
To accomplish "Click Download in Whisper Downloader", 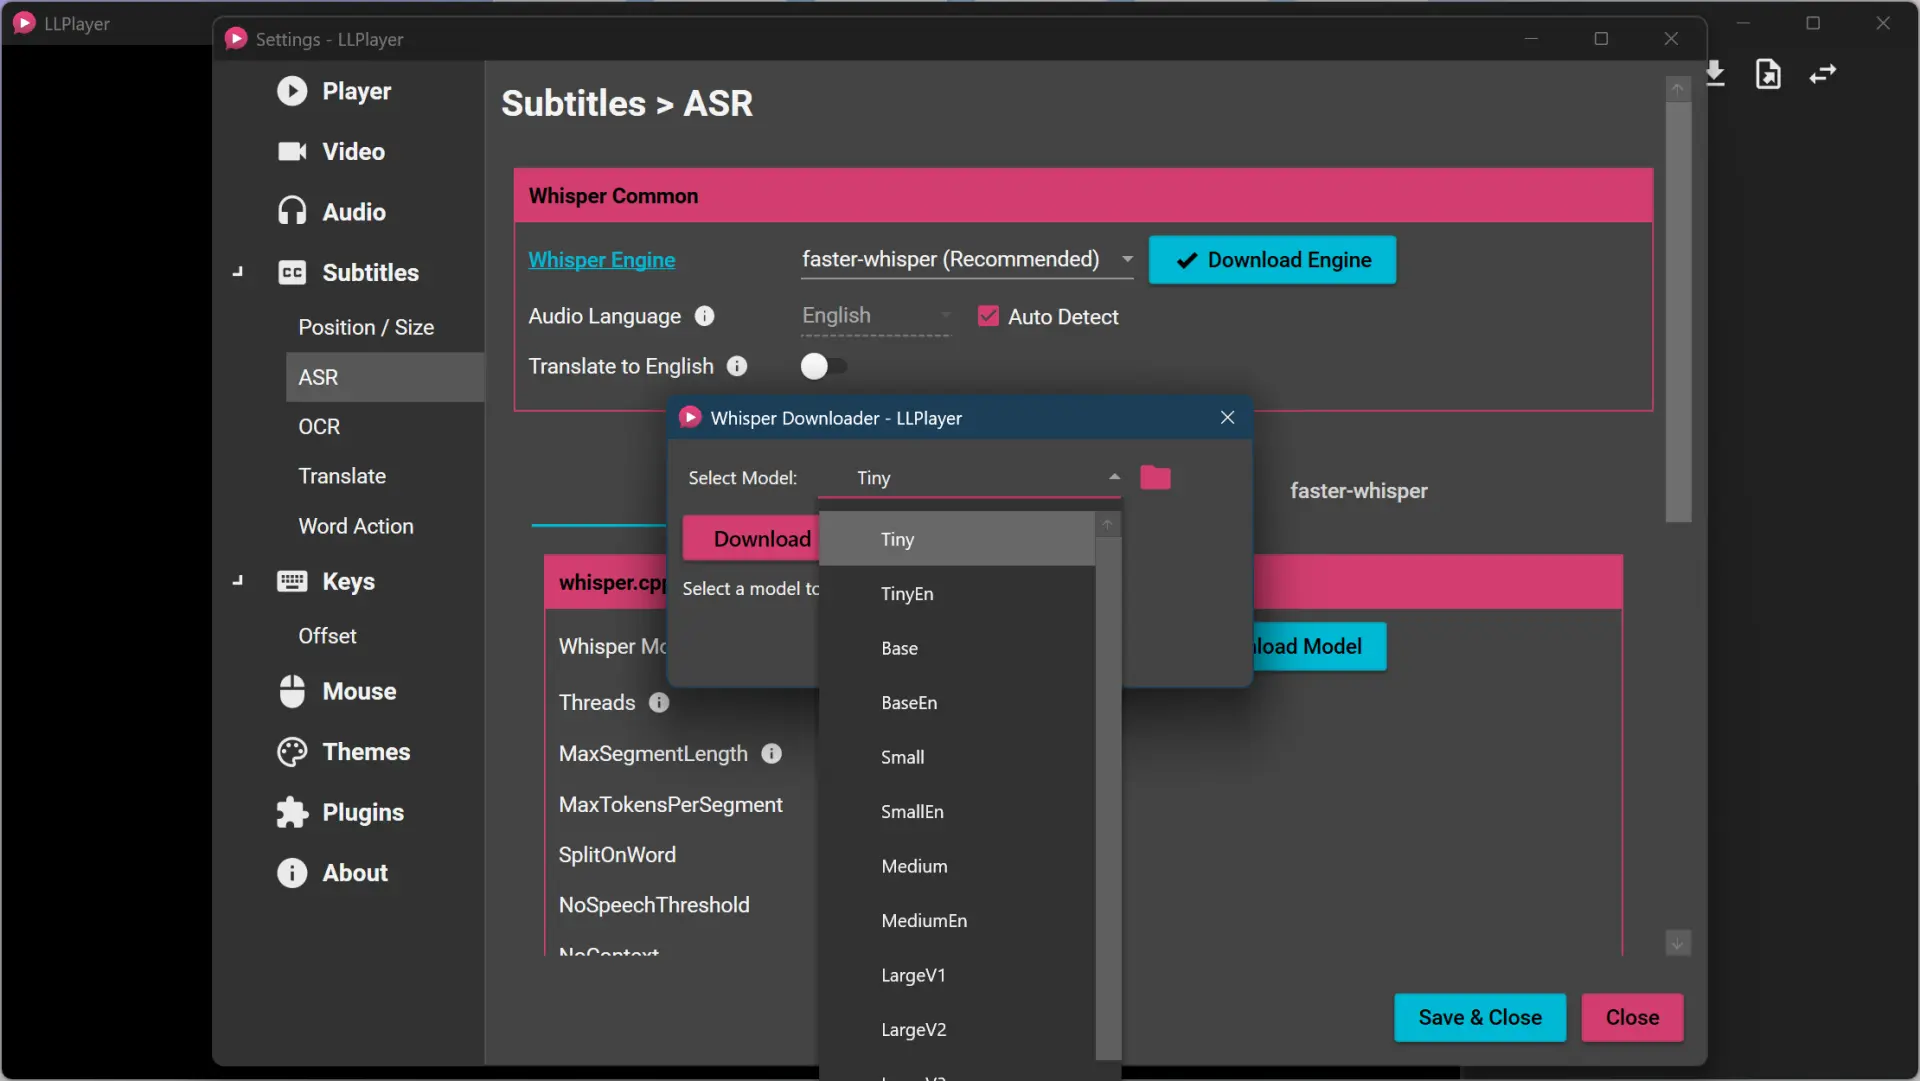I will coord(751,539).
